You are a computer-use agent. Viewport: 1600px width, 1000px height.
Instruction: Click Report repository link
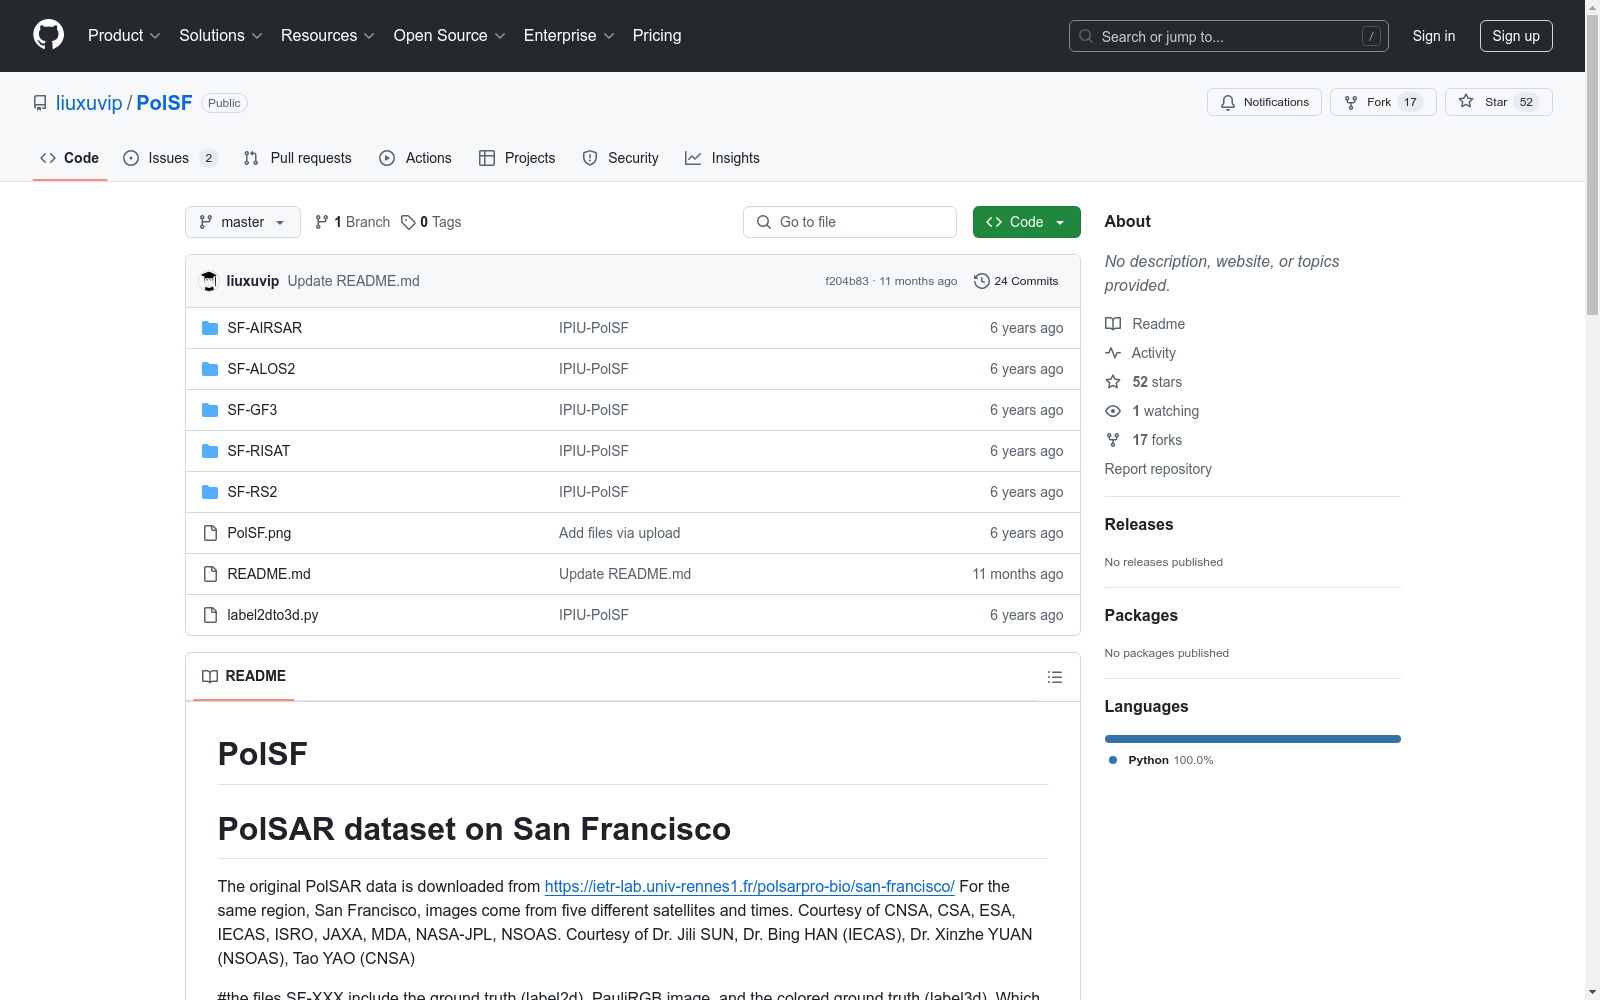click(x=1158, y=469)
